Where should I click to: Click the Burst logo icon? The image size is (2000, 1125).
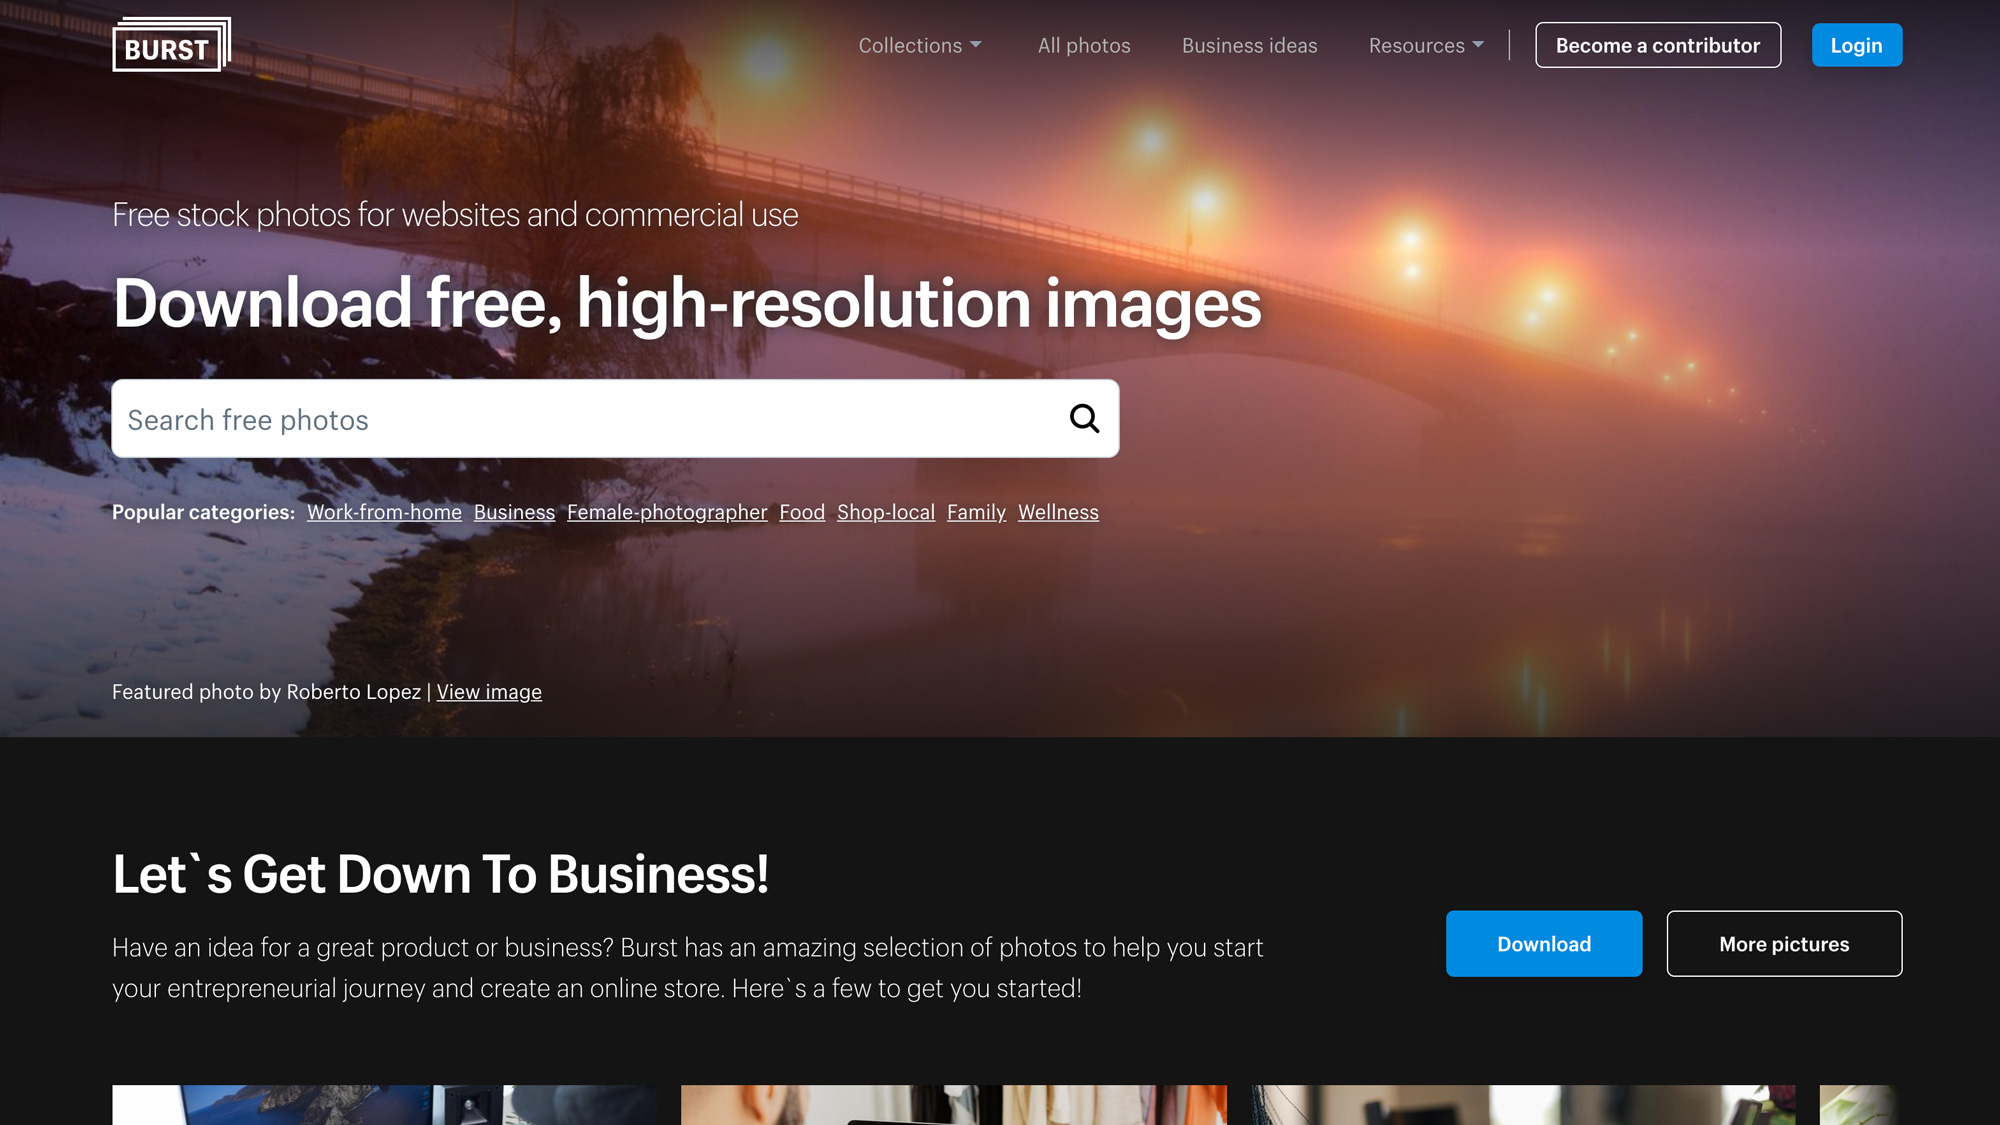coord(171,45)
